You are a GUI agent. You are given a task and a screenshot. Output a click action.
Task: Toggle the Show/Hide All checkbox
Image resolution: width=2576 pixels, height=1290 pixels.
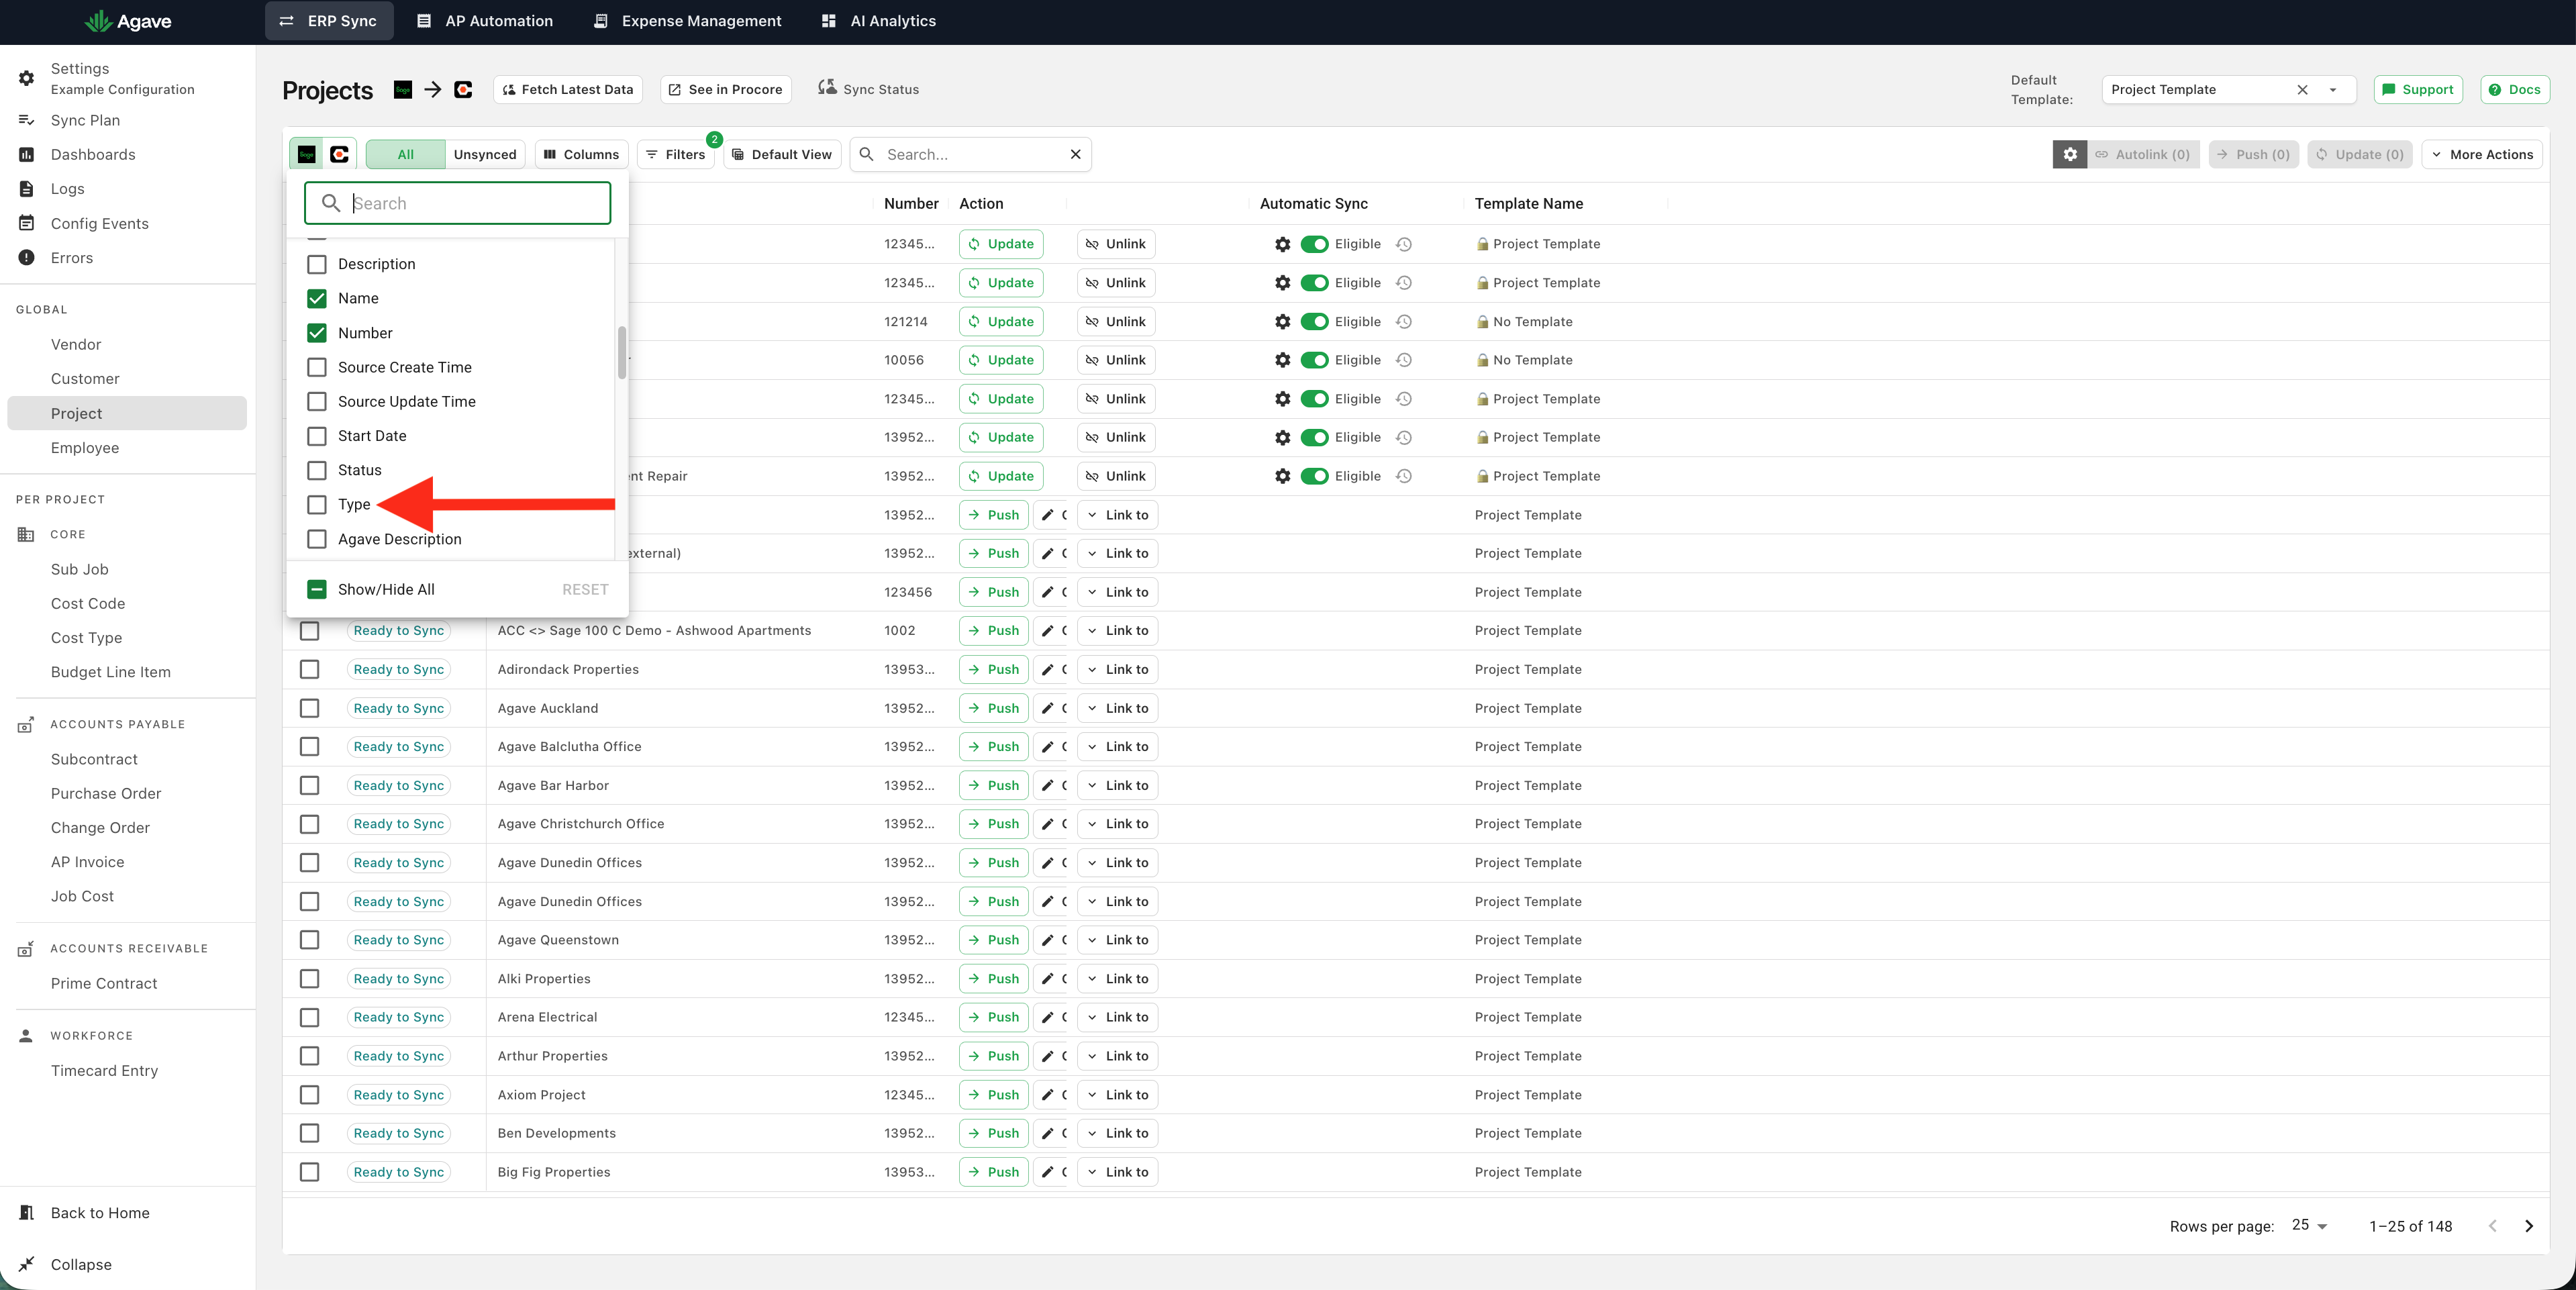pyautogui.click(x=317, y=589)
